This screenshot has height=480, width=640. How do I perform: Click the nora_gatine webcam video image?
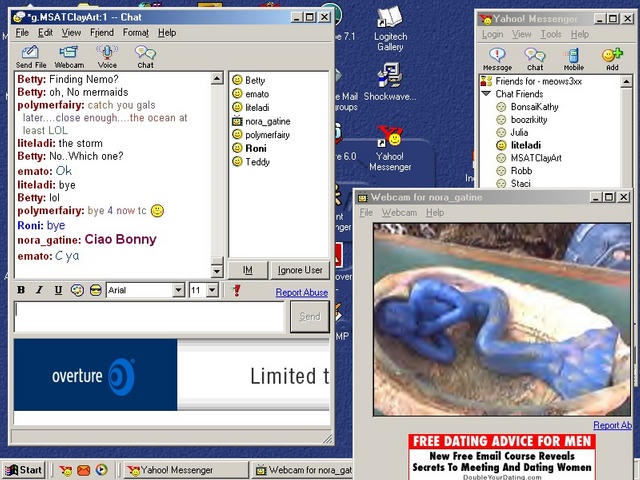(502, 320)
